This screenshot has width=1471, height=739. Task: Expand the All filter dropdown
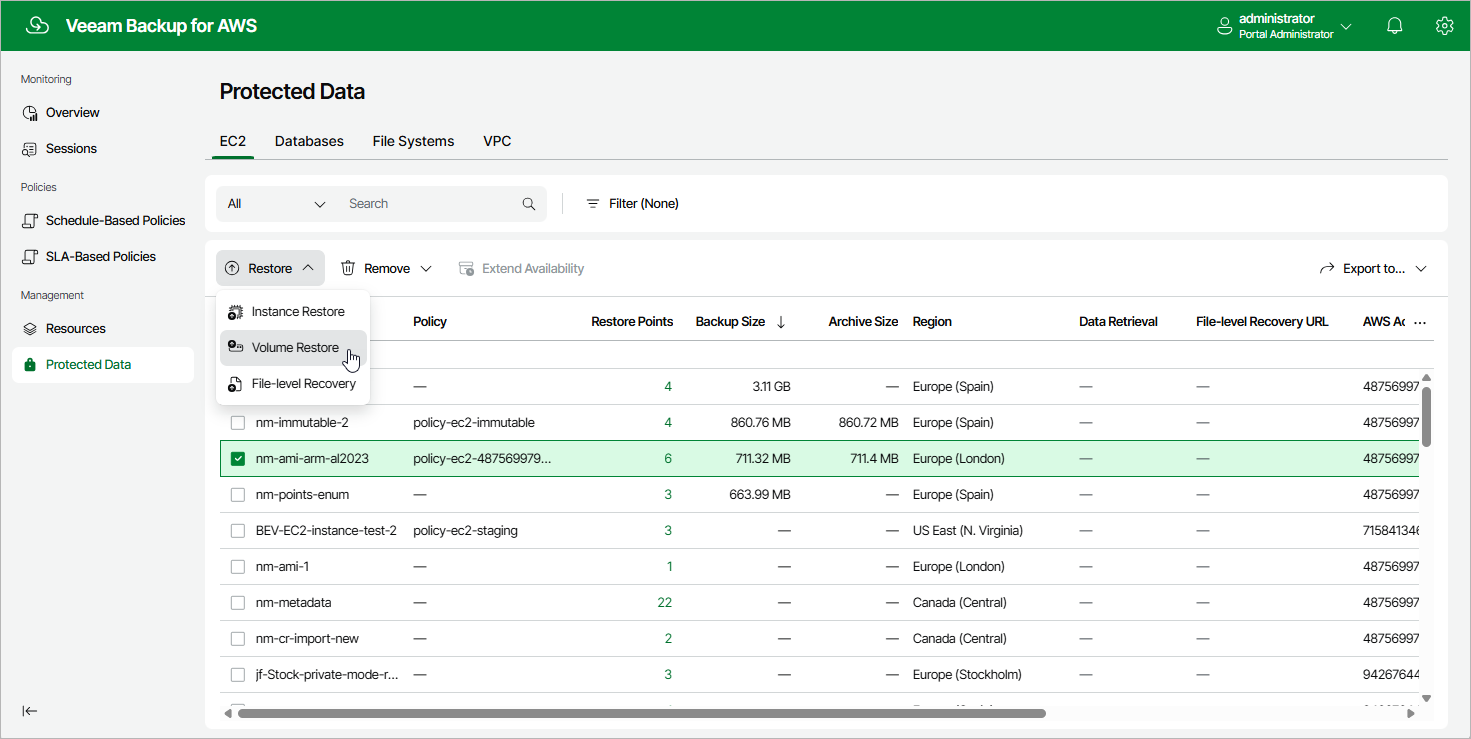pyautogui.click(x=277, y=204)
